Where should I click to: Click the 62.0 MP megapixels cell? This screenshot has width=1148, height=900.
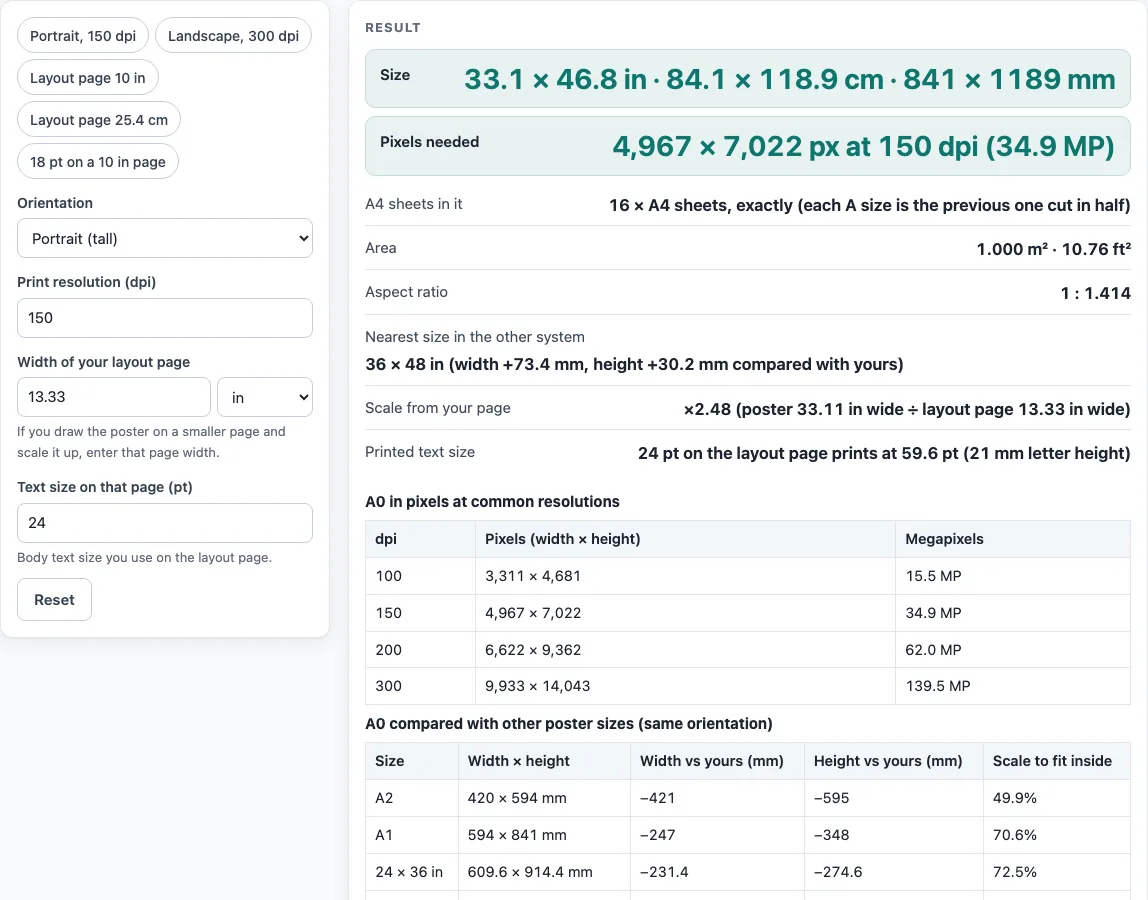1013,650
